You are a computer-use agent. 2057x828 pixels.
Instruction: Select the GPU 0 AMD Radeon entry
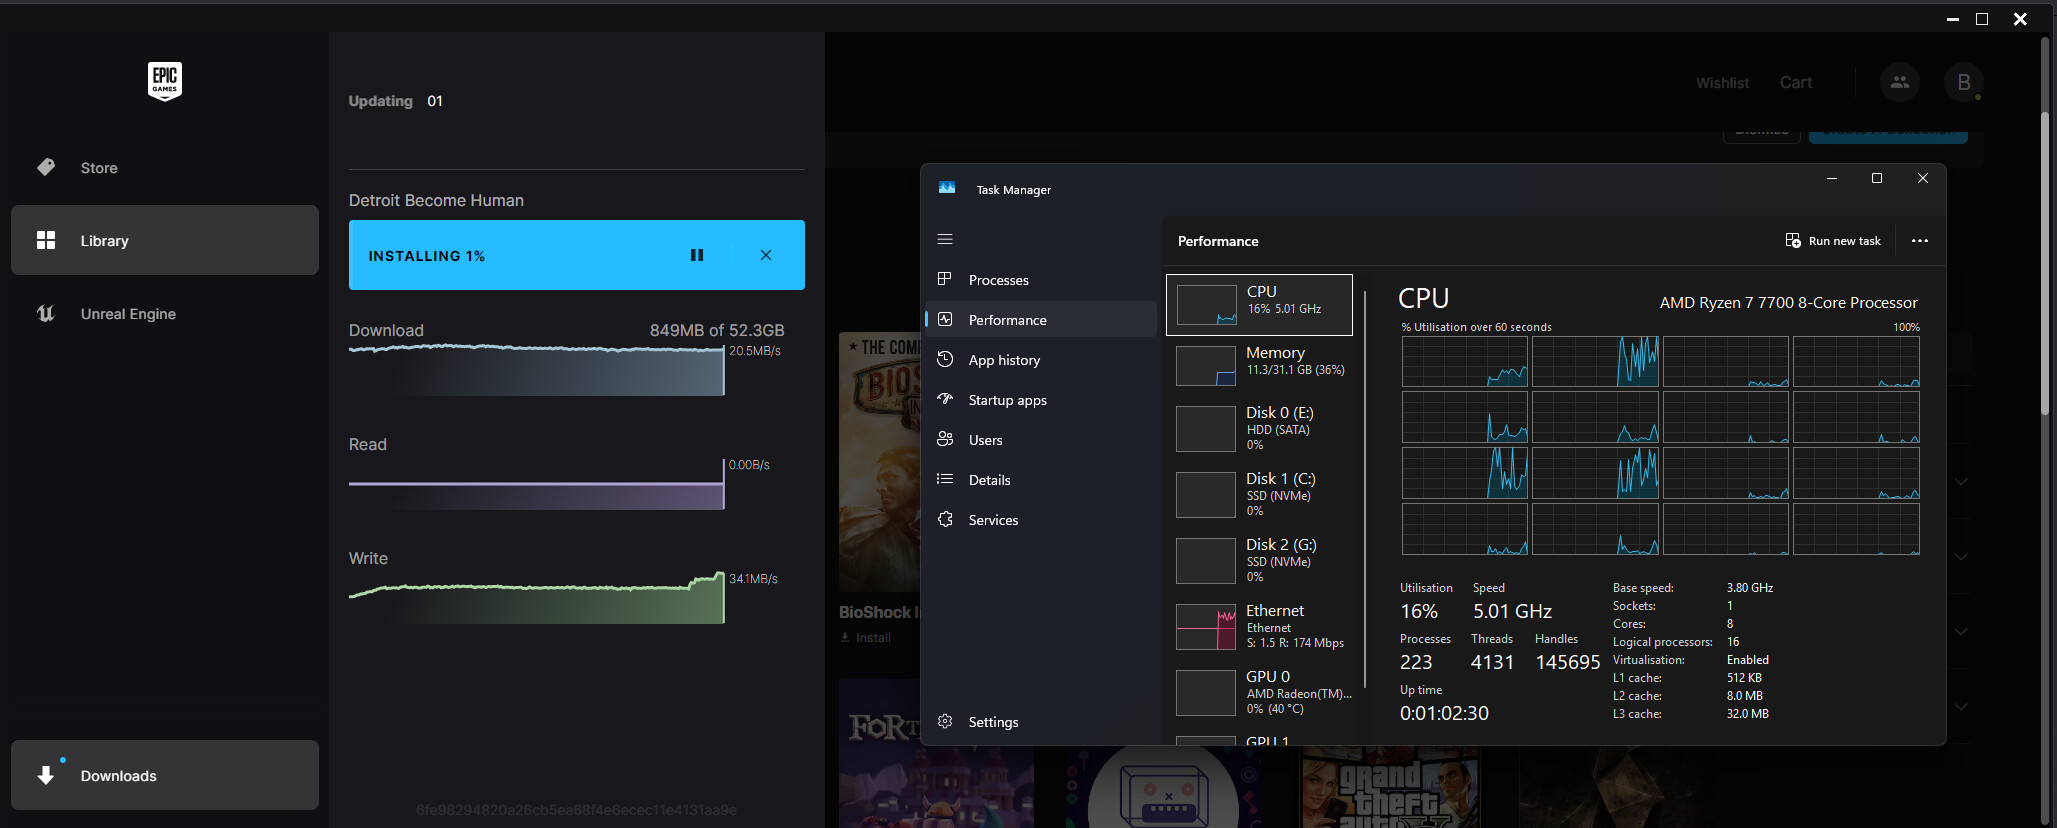point(1259,693)
